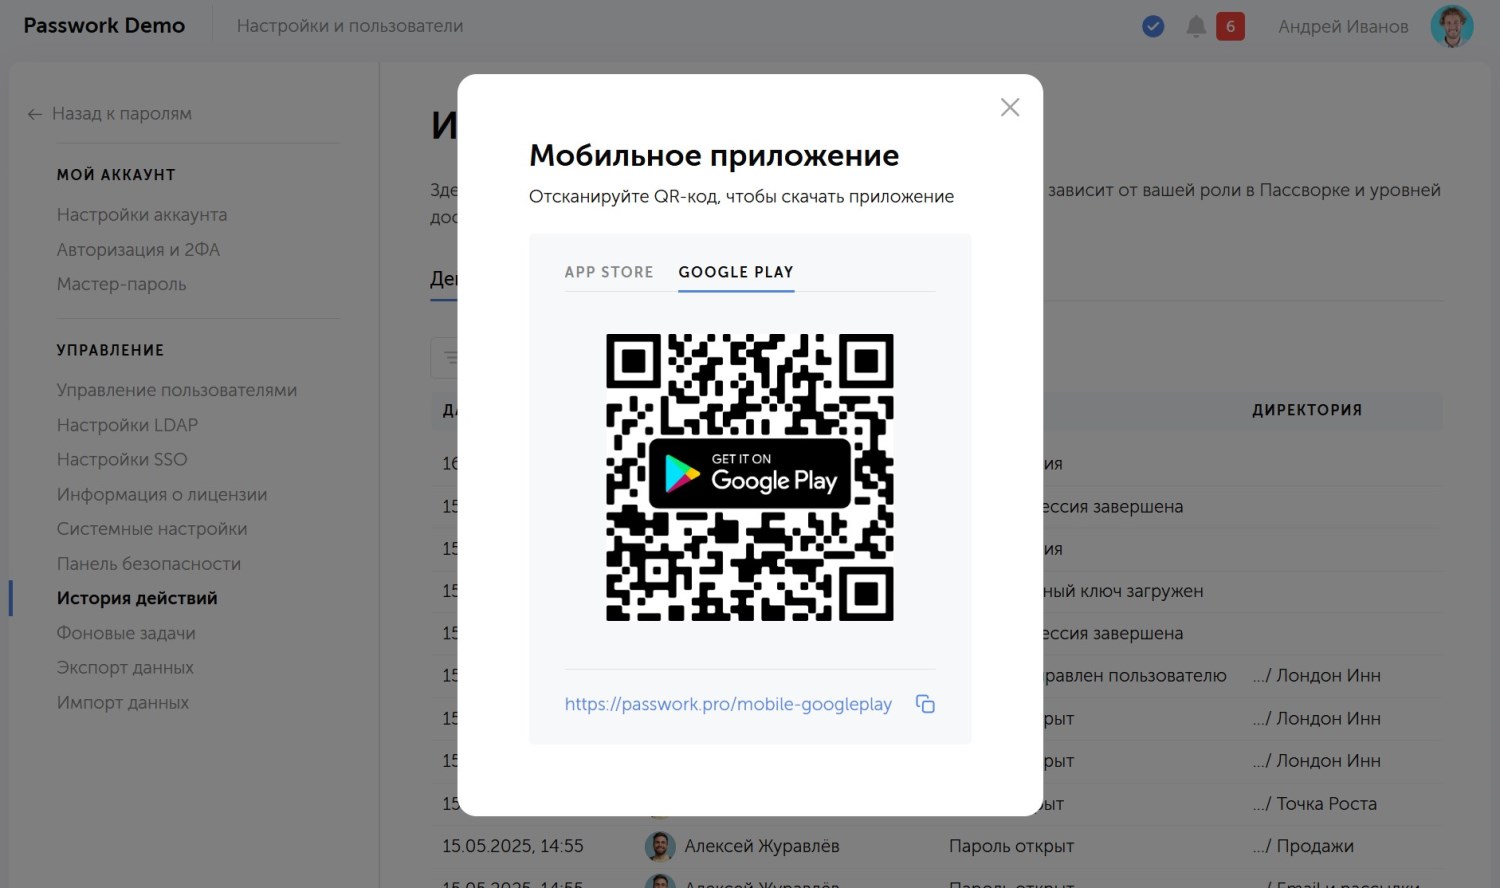Image resolution: width=1500 pixels, height=888 pixels.
Task: Click the red notification counter badge
Action: click(1230, 26)
